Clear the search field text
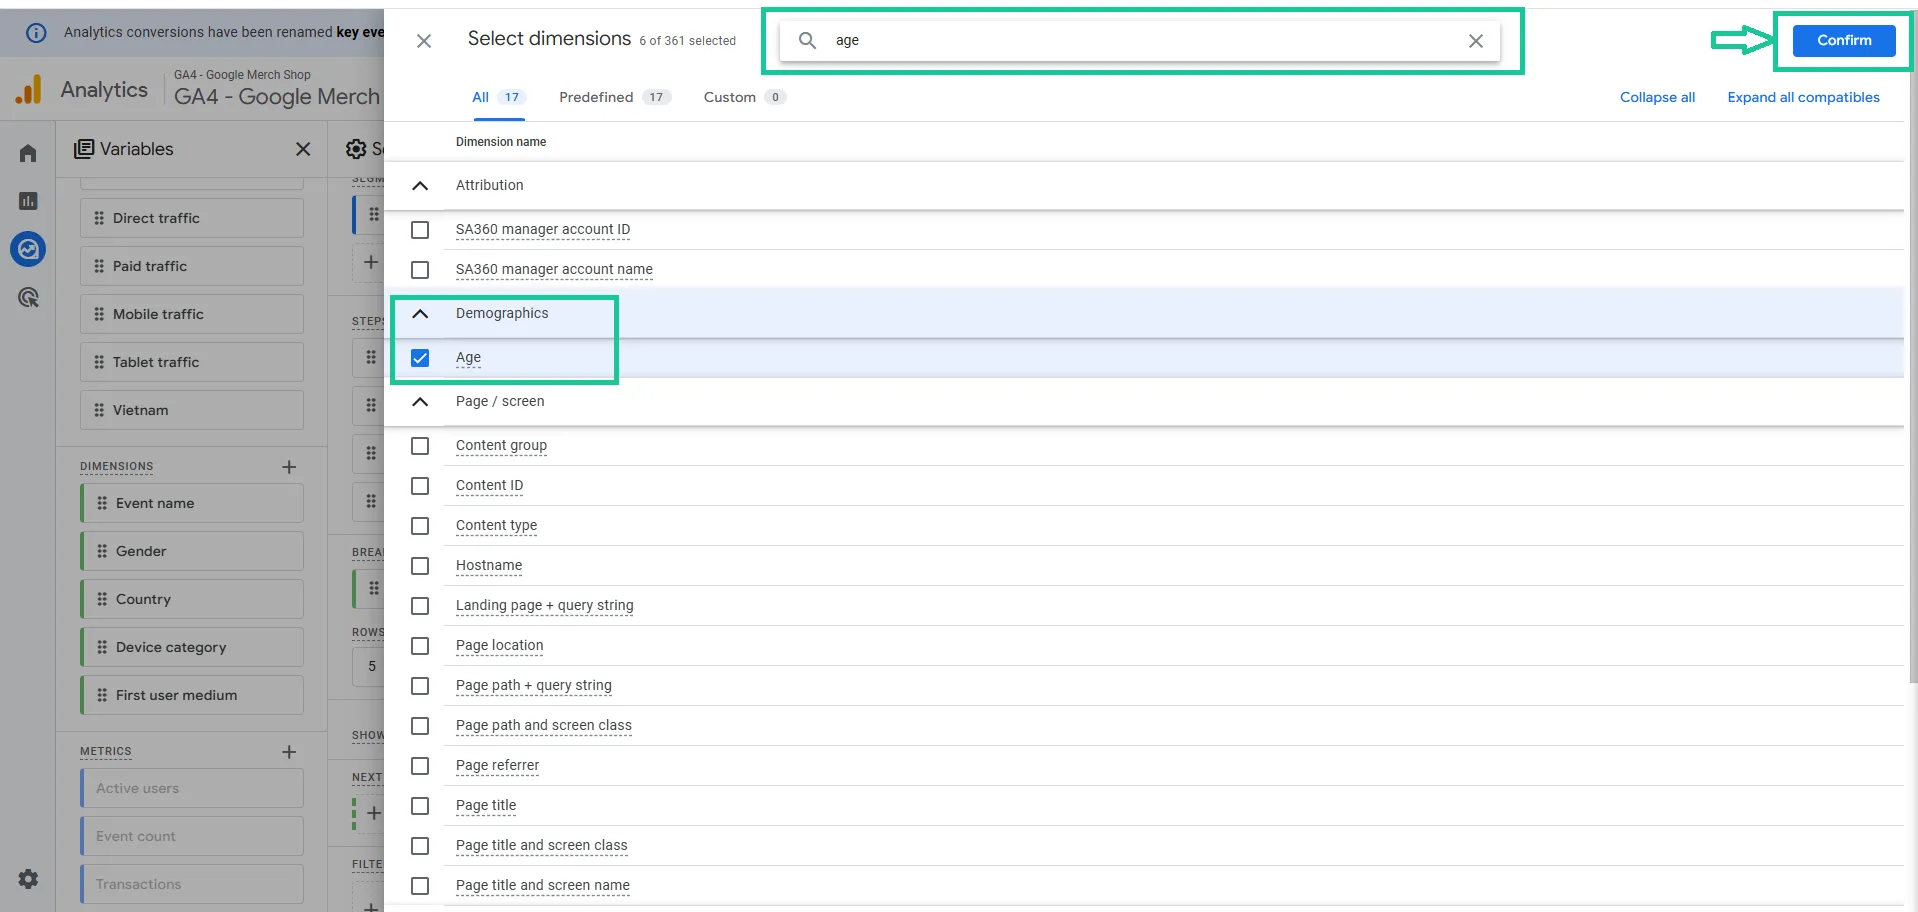Viewport: 1918px width, 912px height. click(x=1475, y=41)
